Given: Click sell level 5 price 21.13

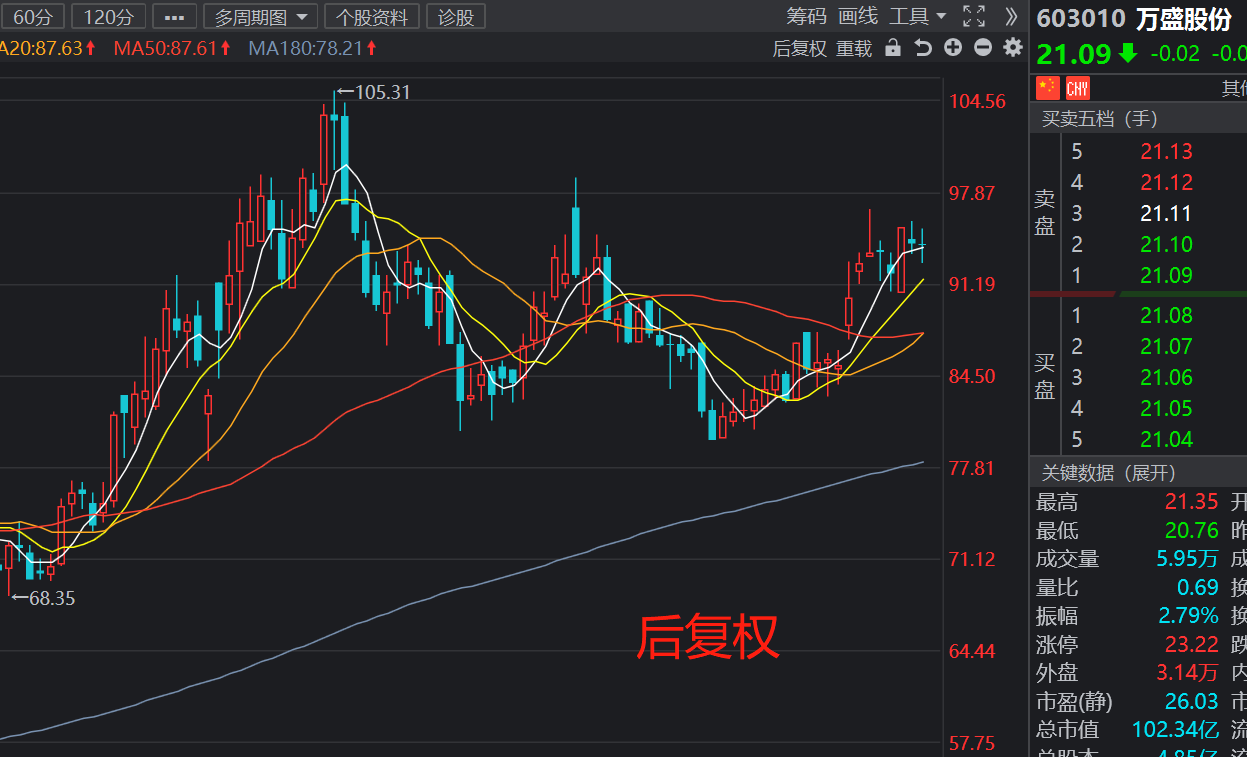Looking at the screenshot, I should [x=1166, y=152].
